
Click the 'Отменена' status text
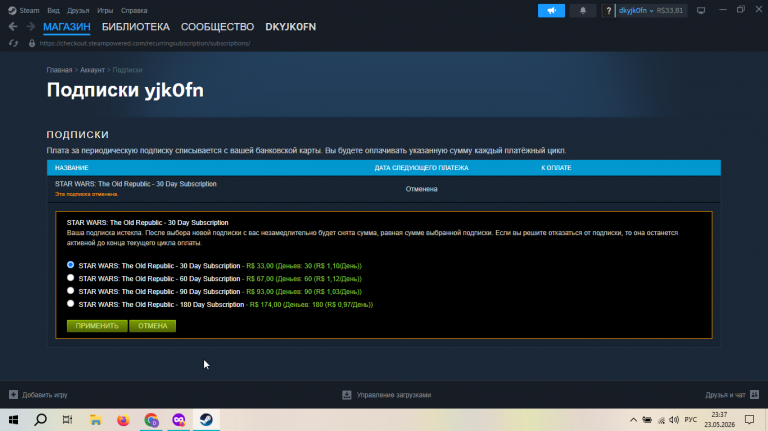[x=421, y=189]
